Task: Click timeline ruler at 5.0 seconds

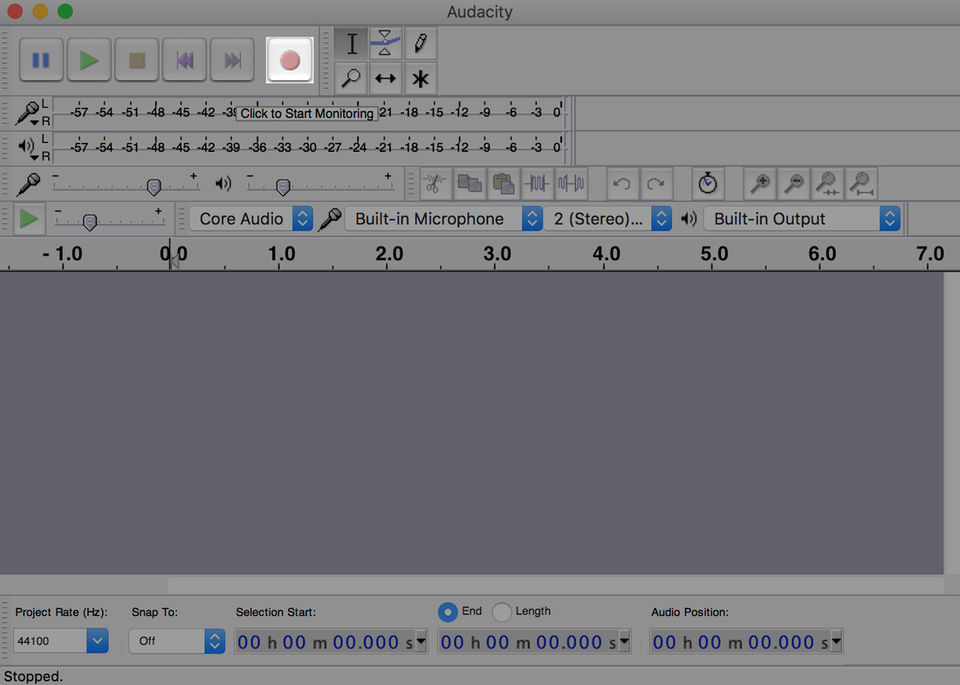Action: (x=713, y=255)
